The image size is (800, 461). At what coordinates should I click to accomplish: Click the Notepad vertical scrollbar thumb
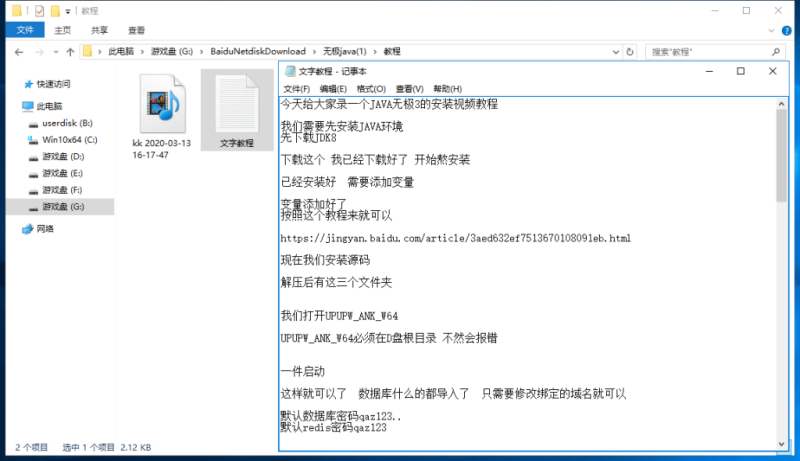coord(781,156)
